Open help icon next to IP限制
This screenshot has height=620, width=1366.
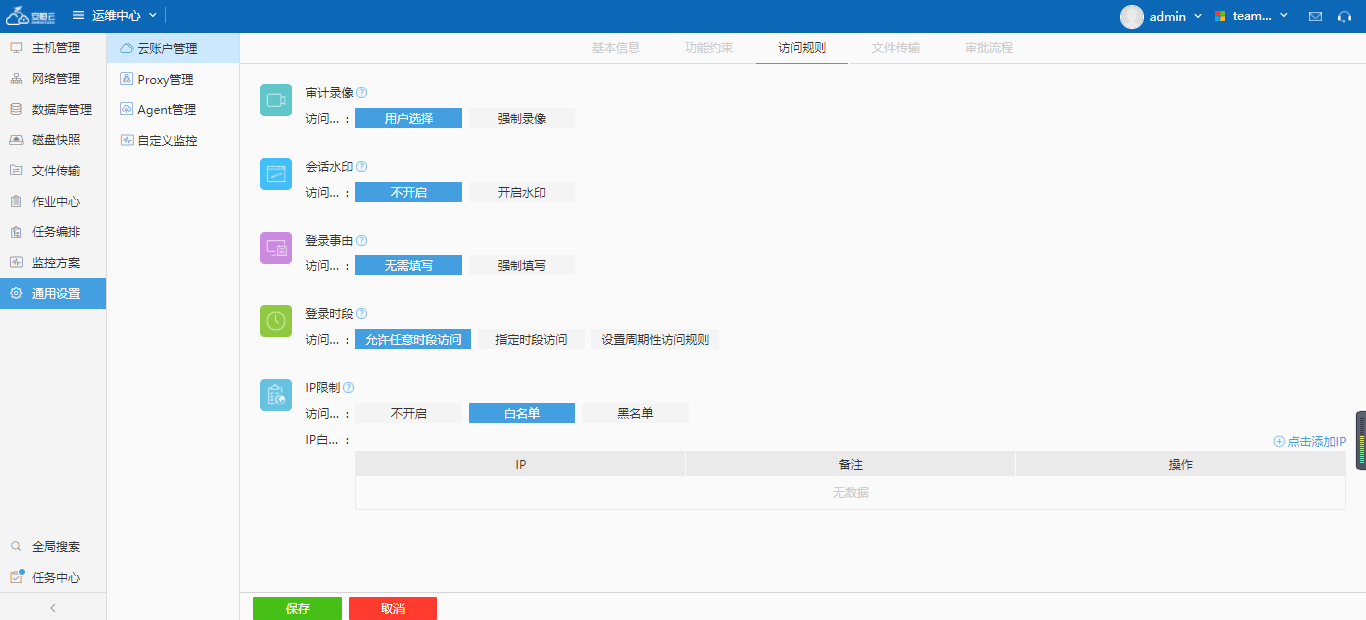(x=348, y=388)
